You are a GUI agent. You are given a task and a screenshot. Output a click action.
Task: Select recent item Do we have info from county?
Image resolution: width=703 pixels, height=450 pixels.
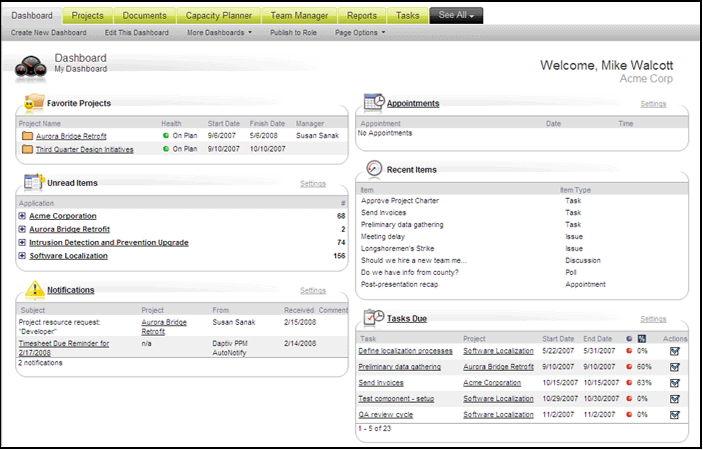click(x=410, y=272)
